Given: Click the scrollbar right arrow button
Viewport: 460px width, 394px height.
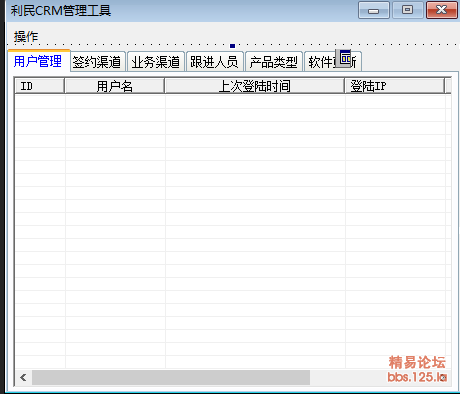Looking at the screenshot, I should [443, 377].
